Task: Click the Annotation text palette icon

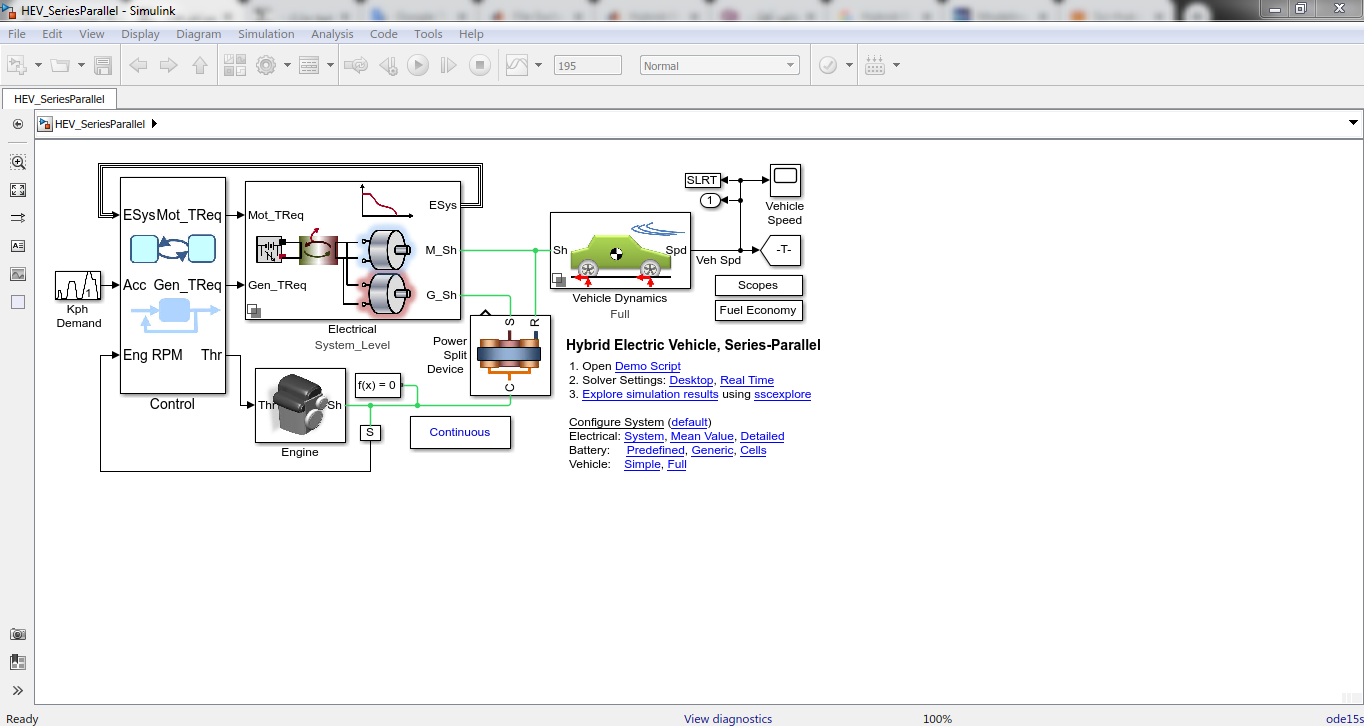Action: tap(18, 246)
